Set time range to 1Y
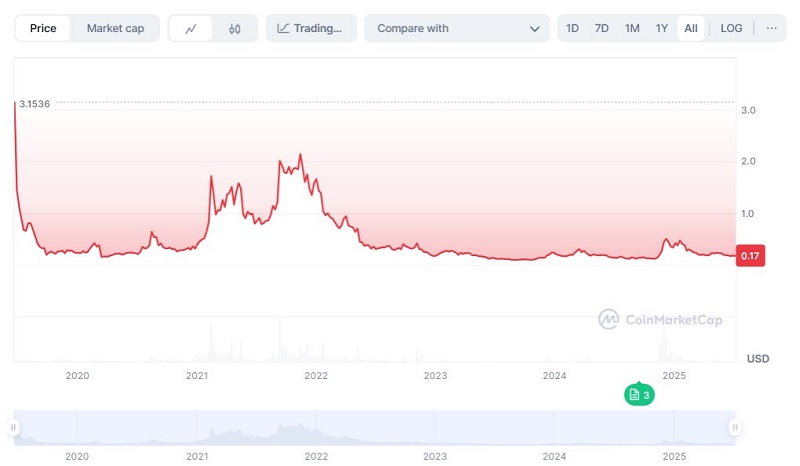The height and width of the screenshot is (466, 800). pyautogui.click(x=662, y=28)
